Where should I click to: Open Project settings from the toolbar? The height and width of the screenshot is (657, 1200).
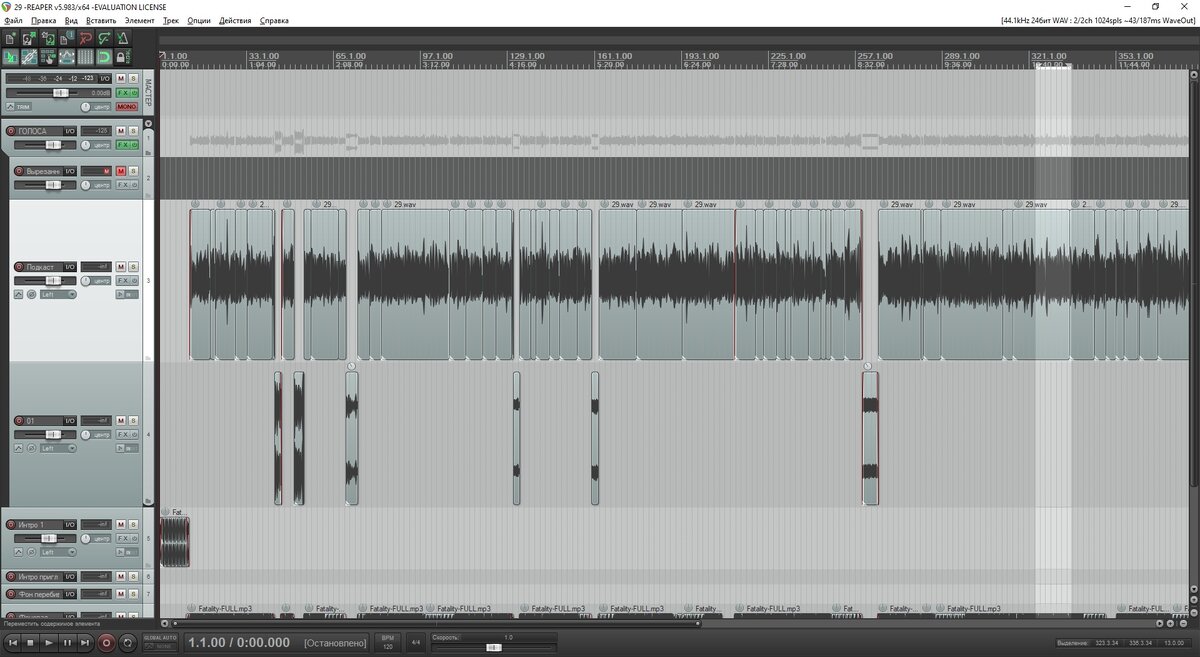66,39
